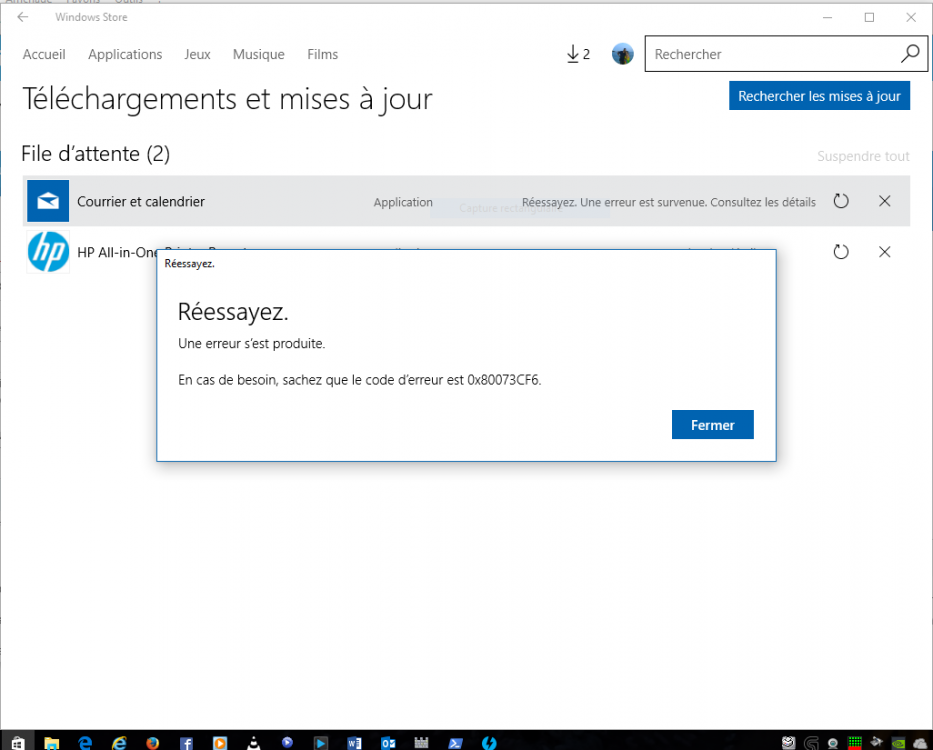Retry the Courrier et calendrier download
Viewport: 933px width, 750px height.
pyautogui.click(x=841, y=201)
